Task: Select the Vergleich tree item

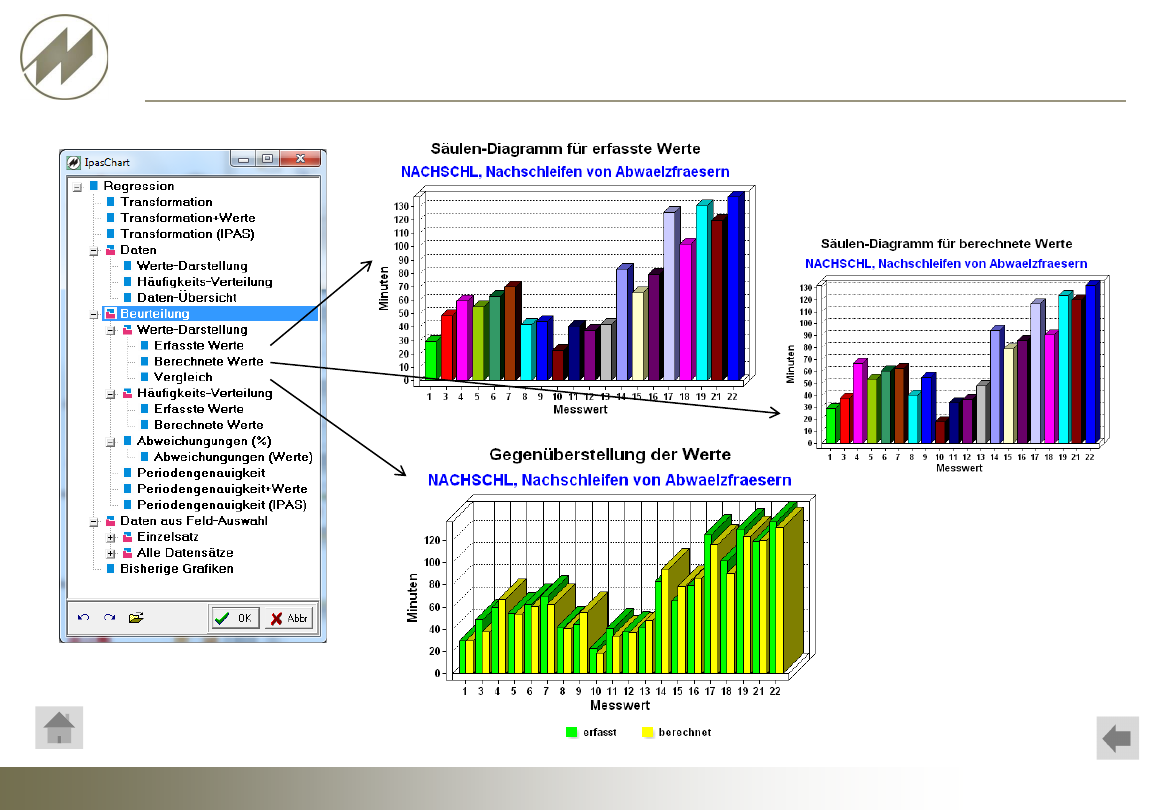Action: [183, 377]
